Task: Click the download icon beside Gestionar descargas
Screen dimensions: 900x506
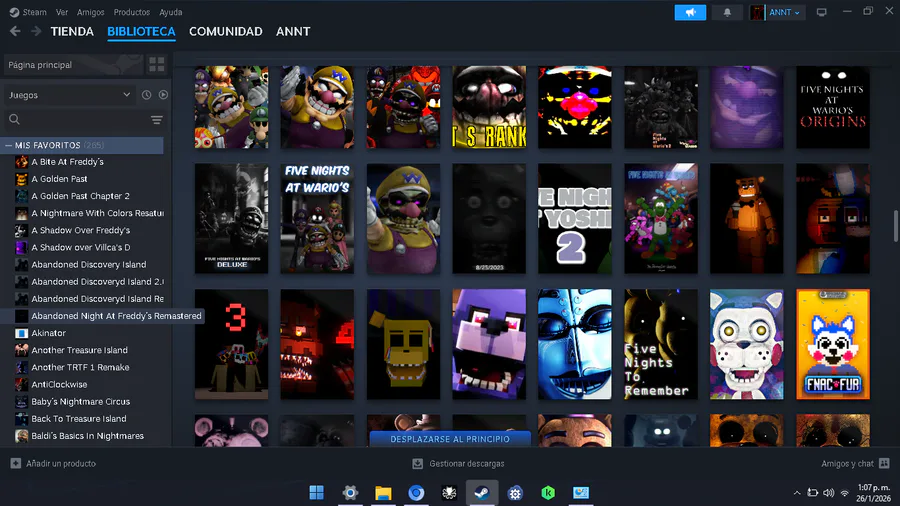Action: (x=417, y=463)
